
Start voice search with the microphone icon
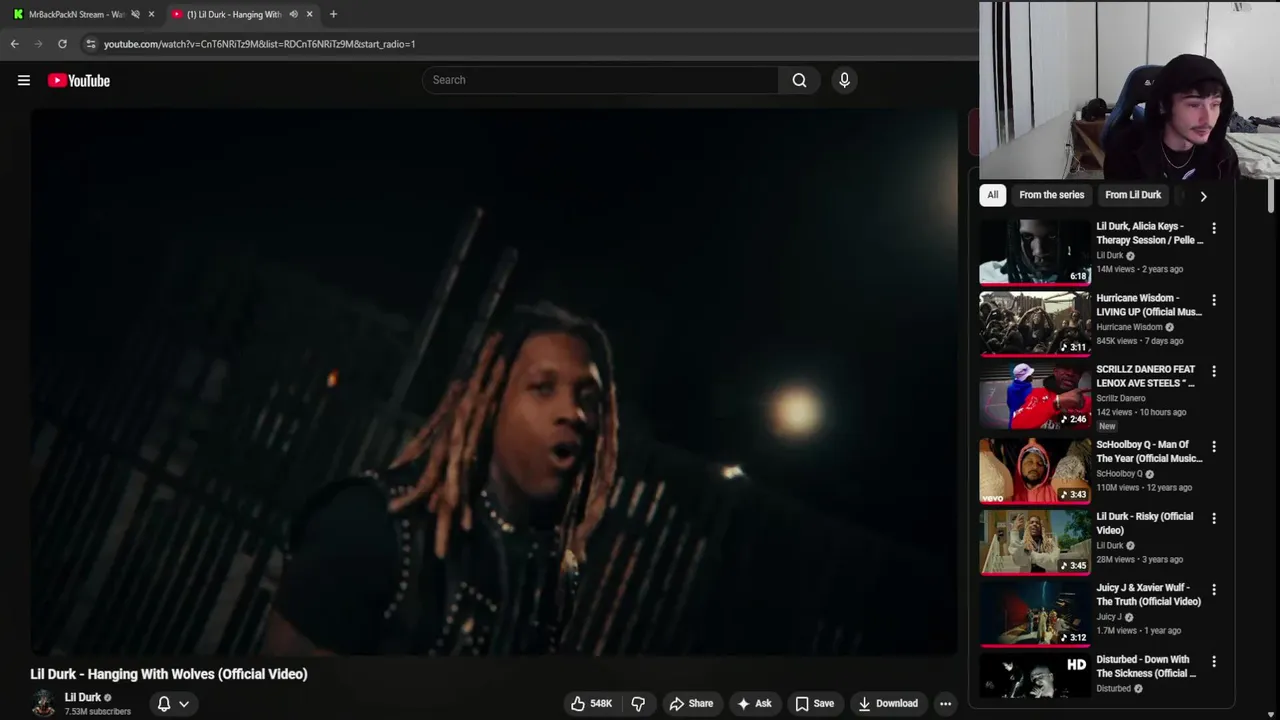pos(844,80)
